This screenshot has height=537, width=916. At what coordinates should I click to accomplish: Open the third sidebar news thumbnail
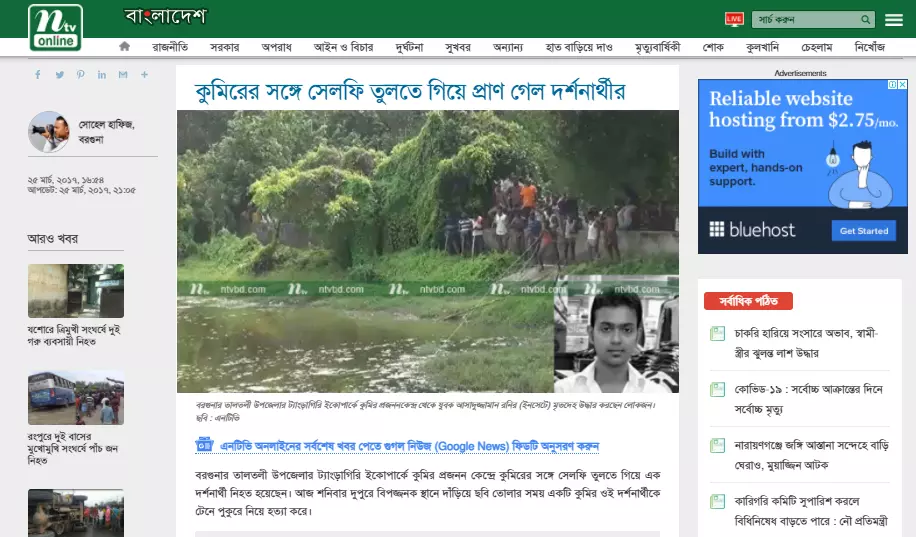[76, 513]
